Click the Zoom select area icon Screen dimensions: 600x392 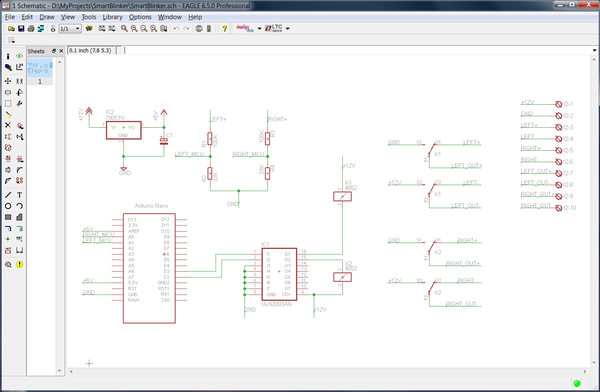(x=163, y=29)
